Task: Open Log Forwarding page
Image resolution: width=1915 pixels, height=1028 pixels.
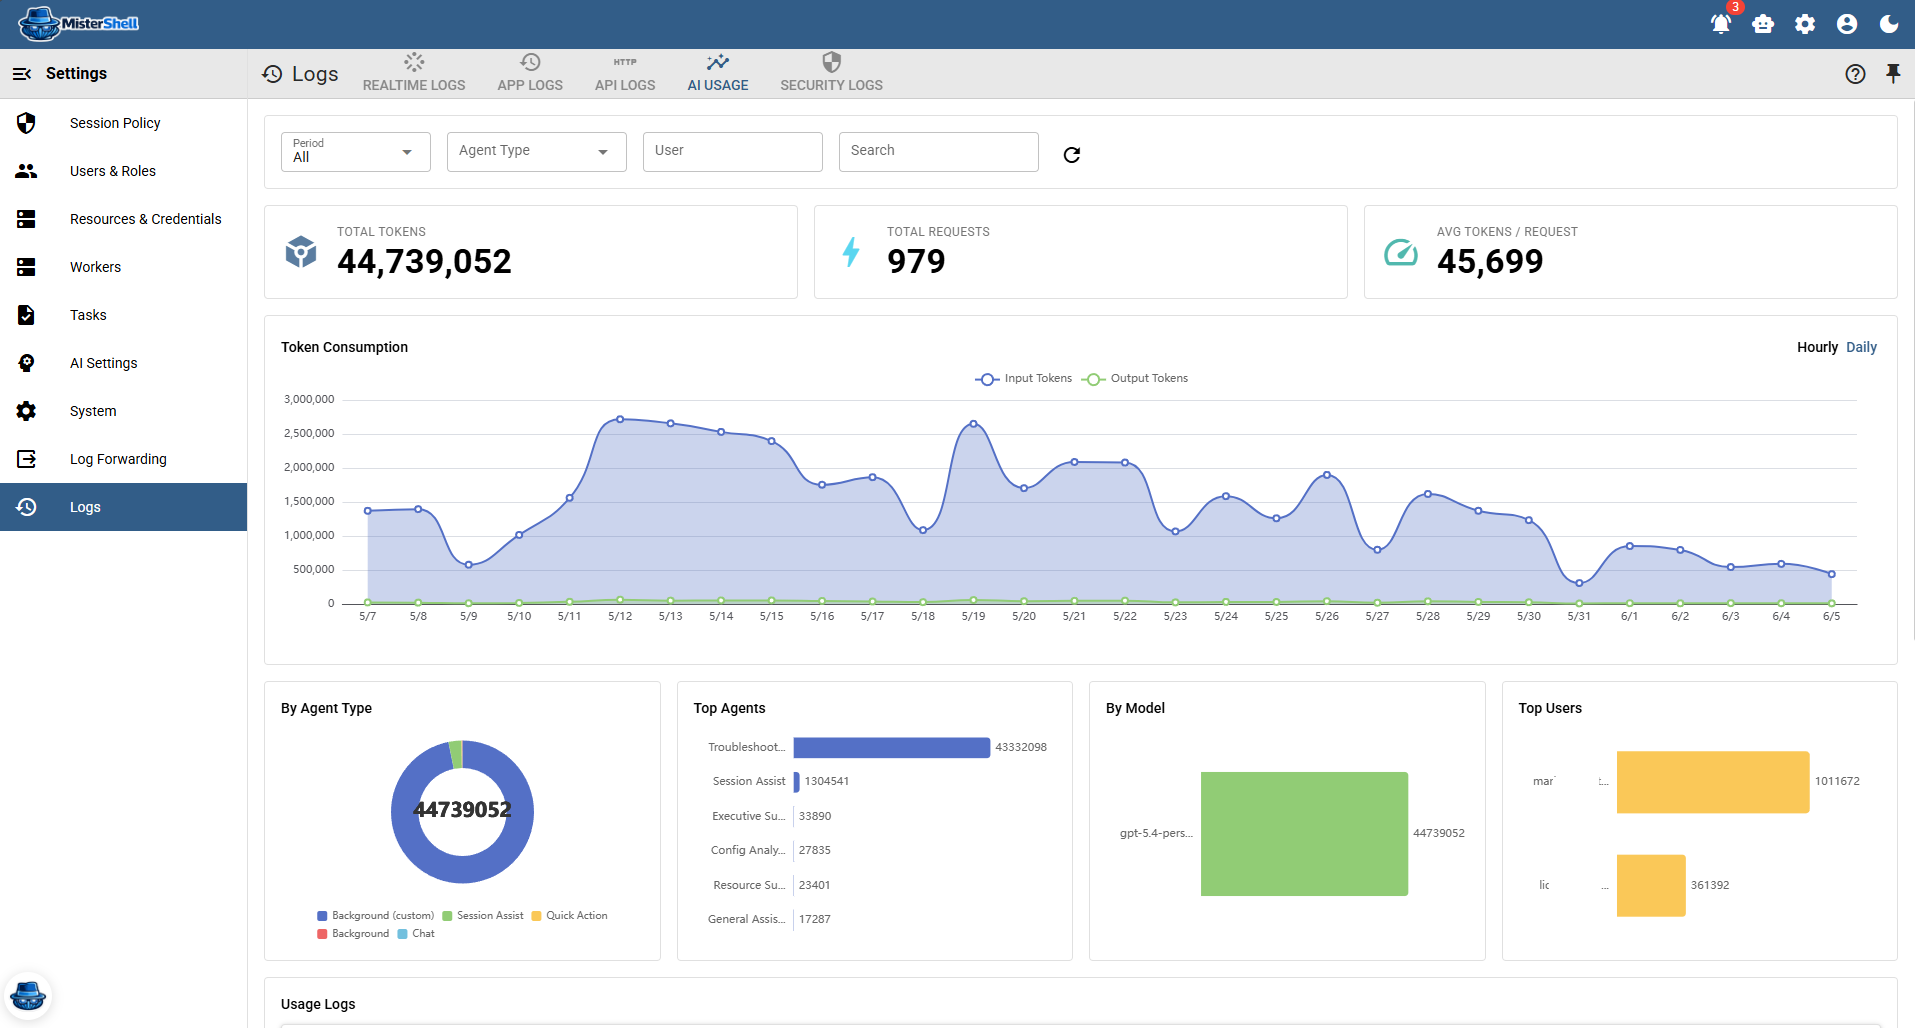Action: pyautogui.click(x=124, y=459)
